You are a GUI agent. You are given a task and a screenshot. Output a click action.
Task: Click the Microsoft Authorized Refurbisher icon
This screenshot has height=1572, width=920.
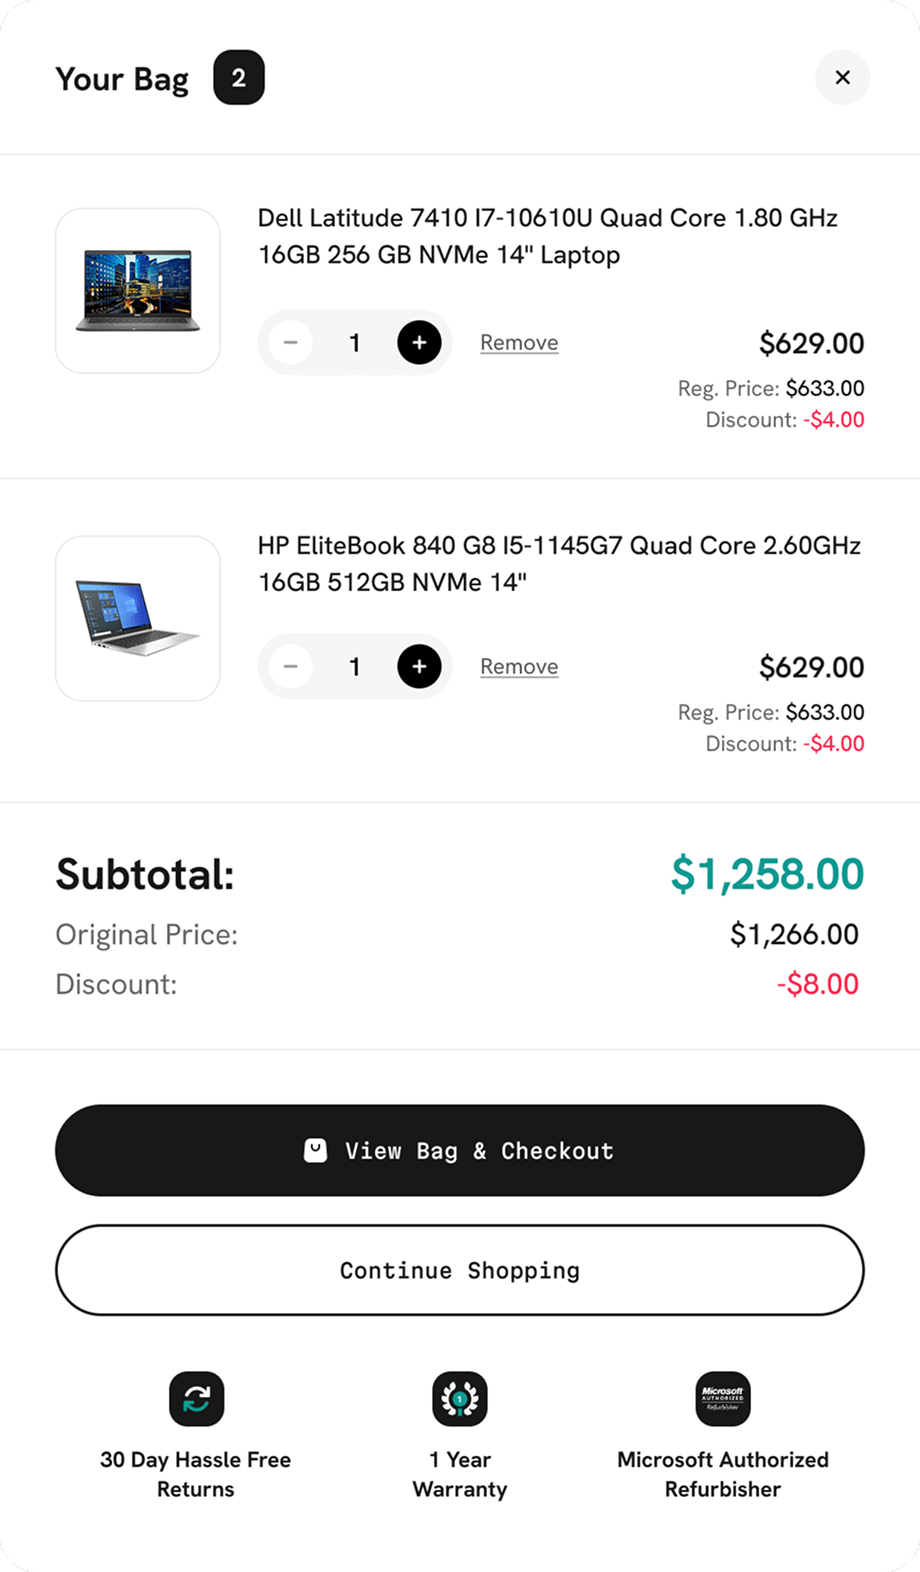pos(723,1399)
